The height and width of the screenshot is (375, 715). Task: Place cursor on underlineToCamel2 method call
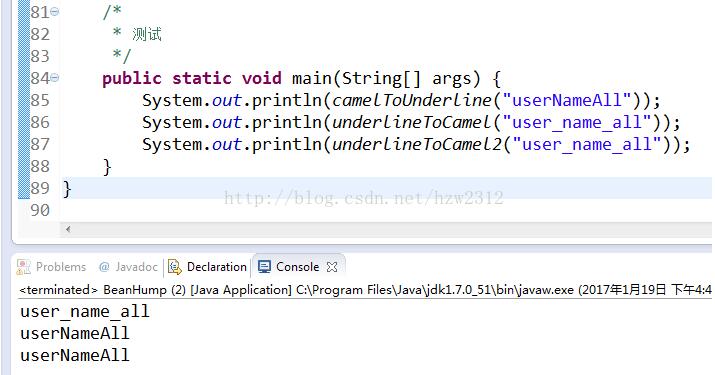pyautogui.click(x=417, y=145)
